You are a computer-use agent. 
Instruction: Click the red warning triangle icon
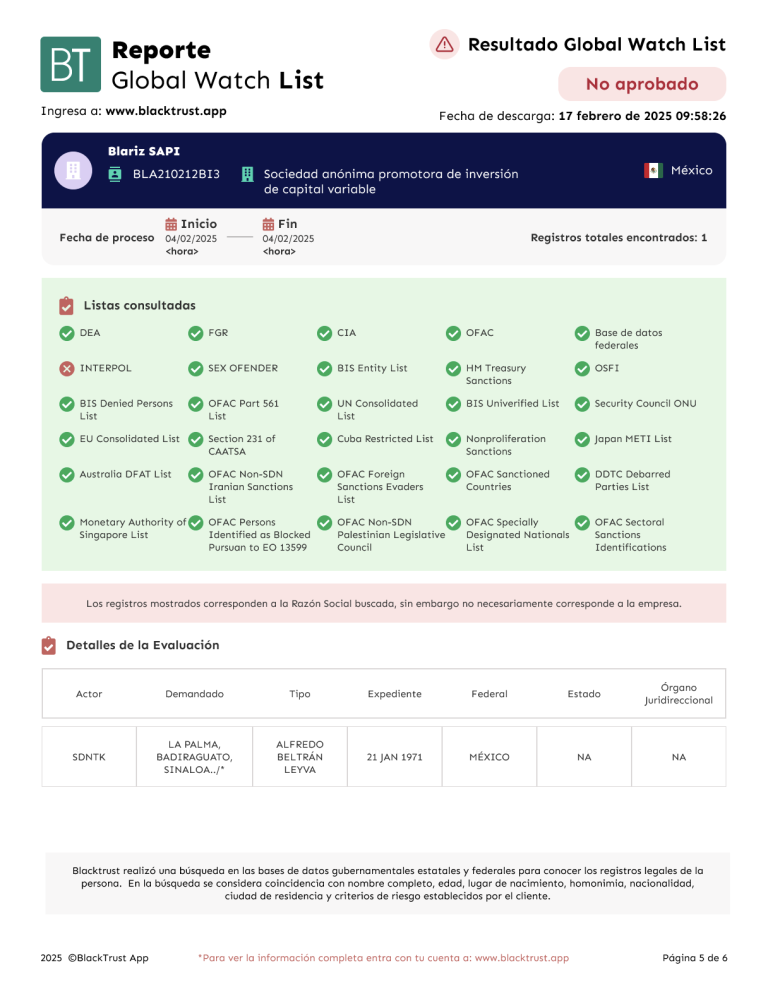(x=445, y=44)
